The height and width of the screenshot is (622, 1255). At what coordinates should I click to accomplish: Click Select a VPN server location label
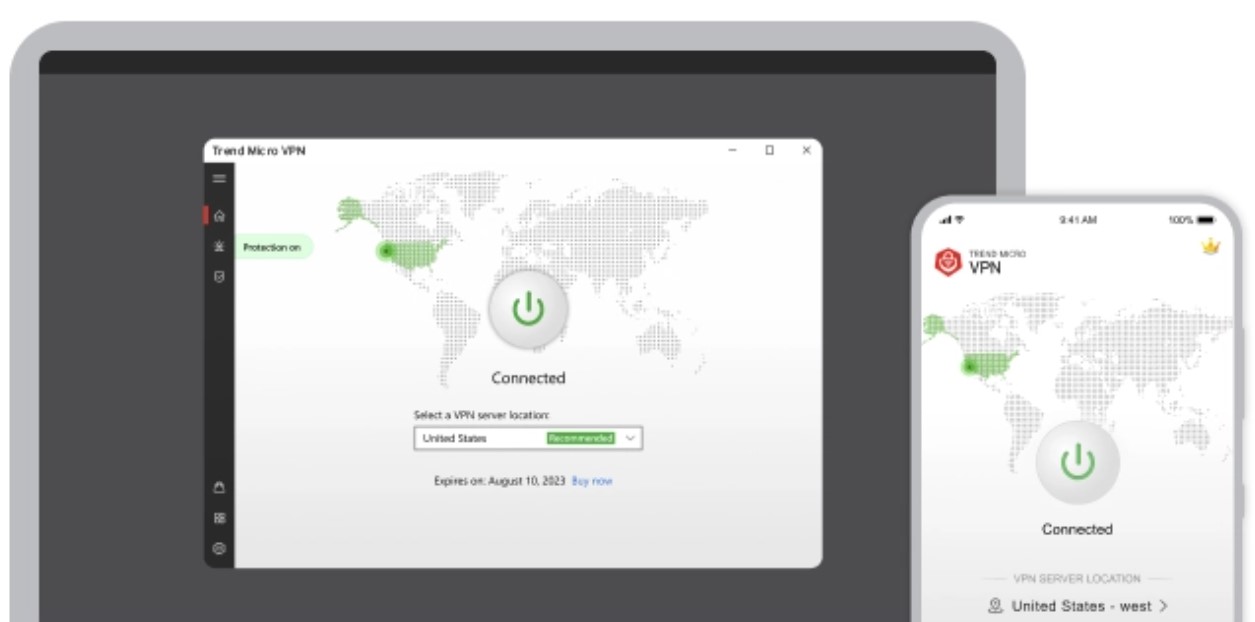click(x=482, y=414)
